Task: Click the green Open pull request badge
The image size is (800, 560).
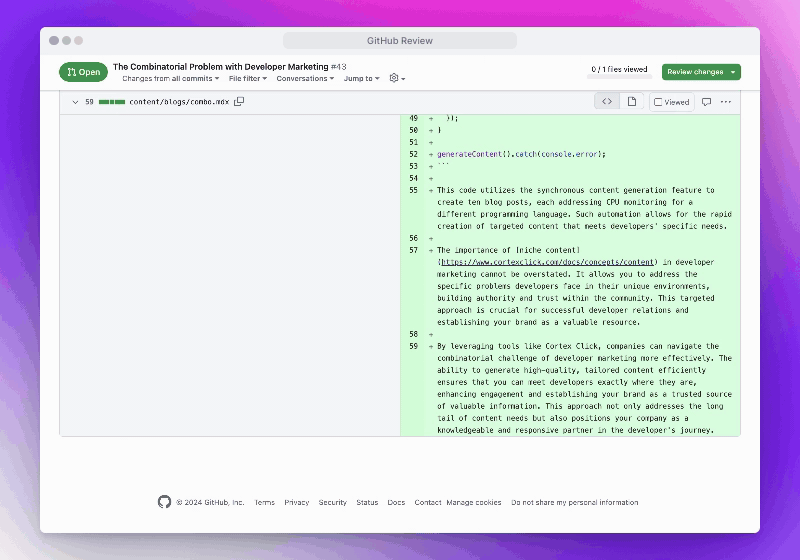Action: (84, 72)
